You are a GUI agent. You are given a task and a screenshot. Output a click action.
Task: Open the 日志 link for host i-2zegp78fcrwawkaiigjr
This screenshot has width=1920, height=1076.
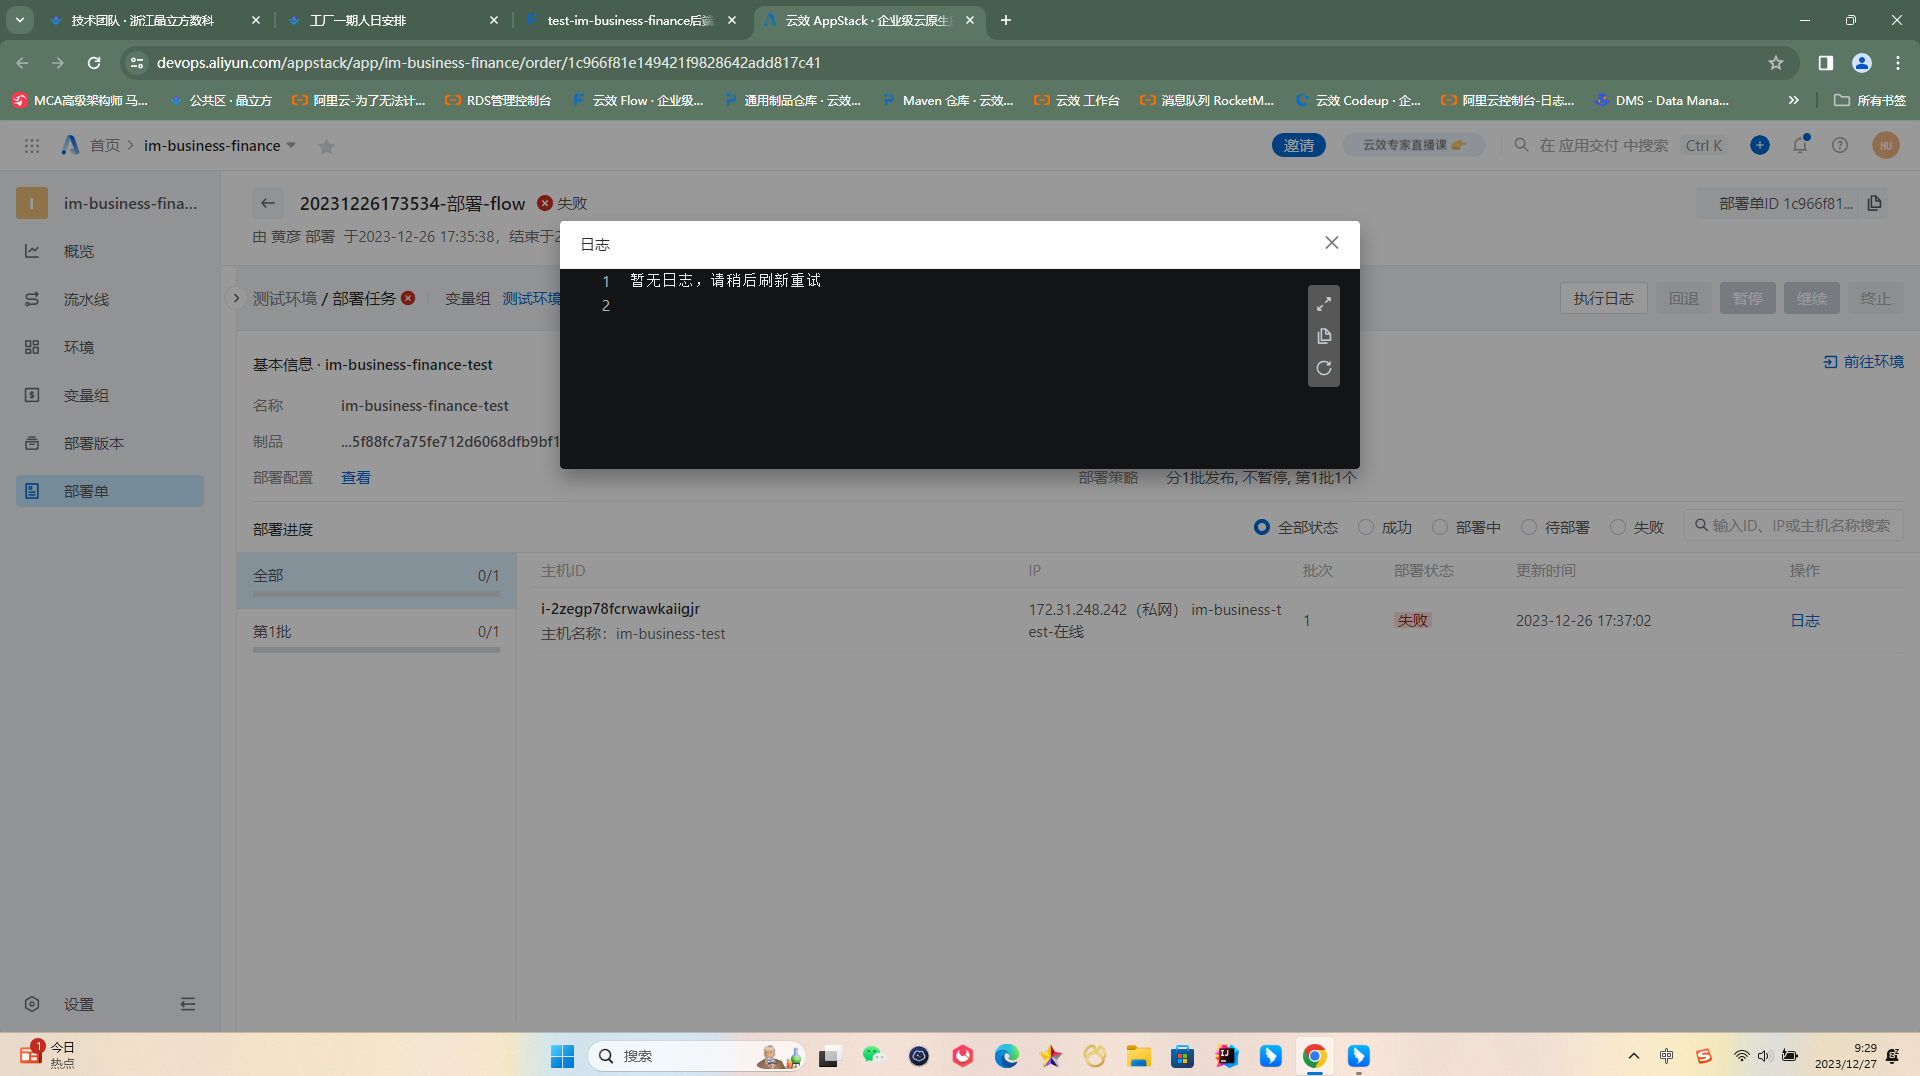click(x=1805, y=620)
